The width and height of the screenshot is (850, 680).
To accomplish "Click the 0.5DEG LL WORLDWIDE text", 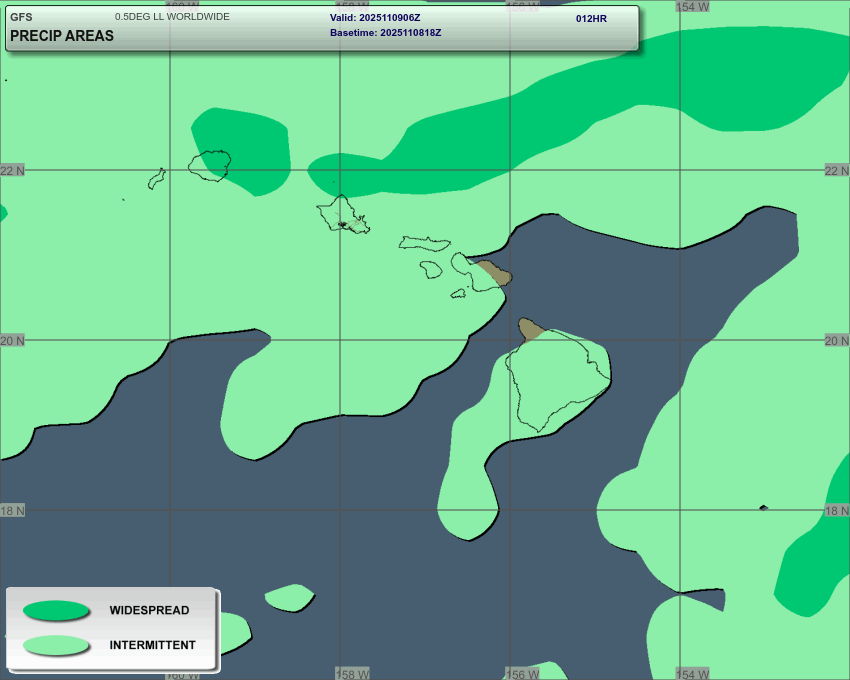I will pos(172,17).
